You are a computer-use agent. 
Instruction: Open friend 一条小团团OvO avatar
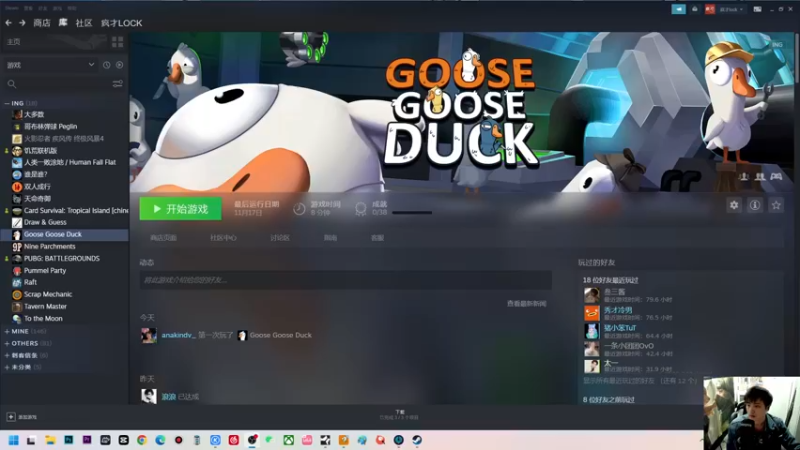pos(592,349)
